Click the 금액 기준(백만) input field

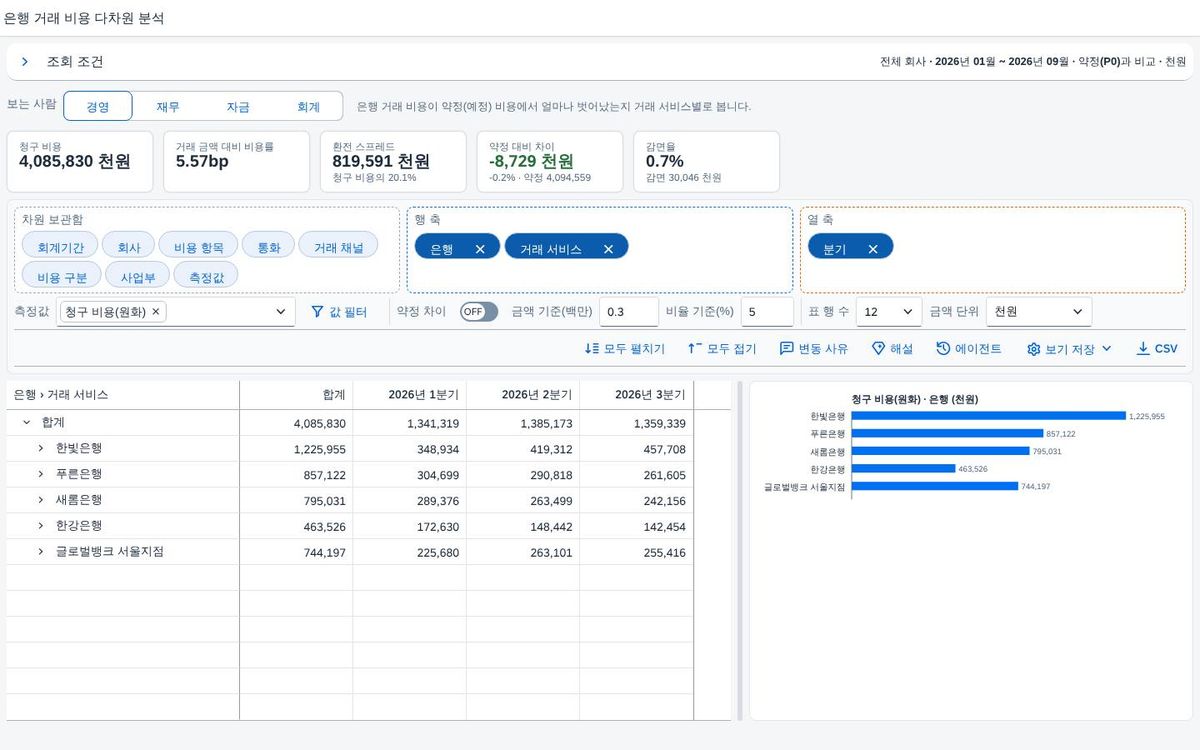(x=629, y=312)
